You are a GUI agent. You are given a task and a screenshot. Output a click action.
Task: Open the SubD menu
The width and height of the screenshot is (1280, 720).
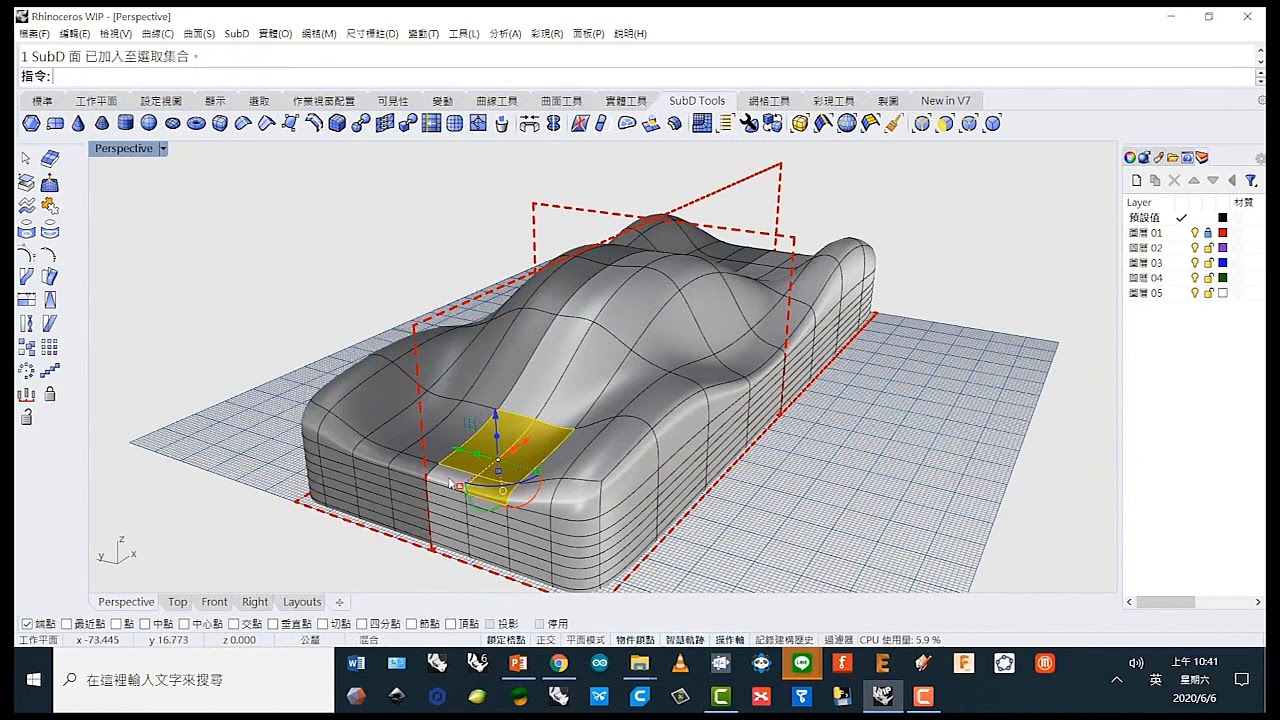[237, 34]
